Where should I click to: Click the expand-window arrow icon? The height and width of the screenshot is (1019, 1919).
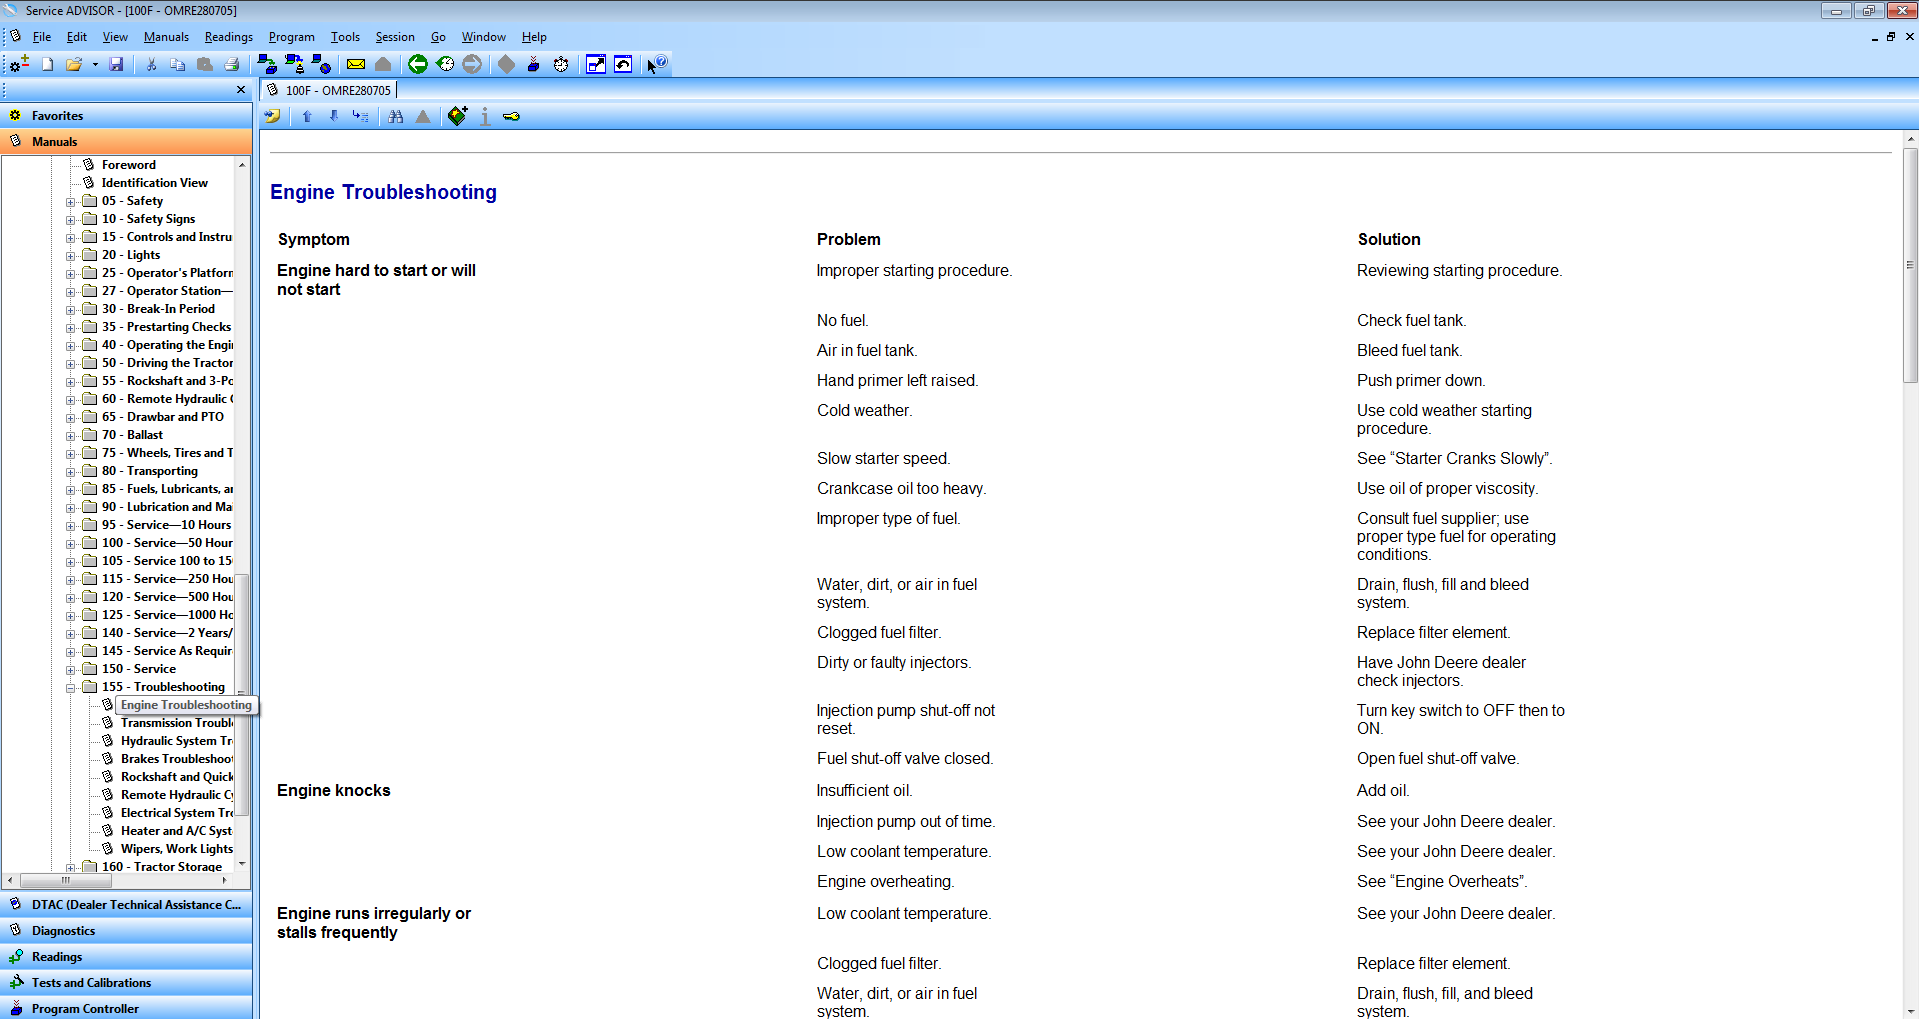(596, 64)
